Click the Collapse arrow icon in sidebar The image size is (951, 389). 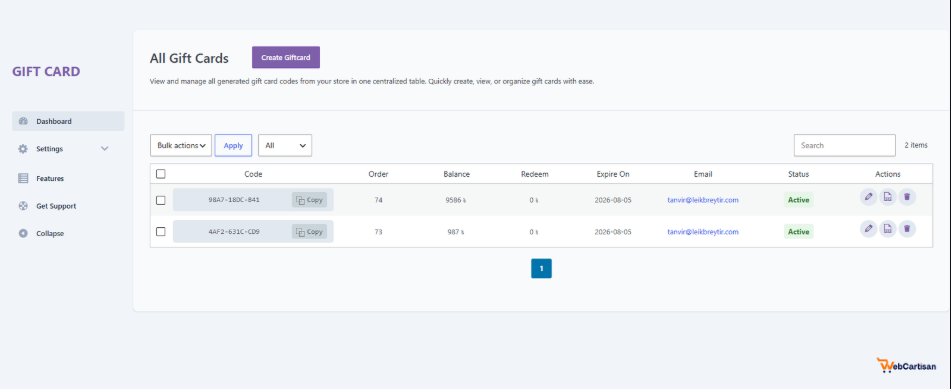[x=23, y=233]
